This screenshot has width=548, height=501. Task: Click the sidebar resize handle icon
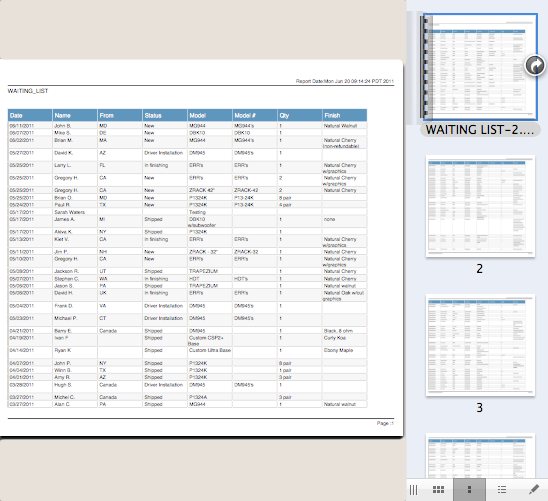[x=413, y=489]
